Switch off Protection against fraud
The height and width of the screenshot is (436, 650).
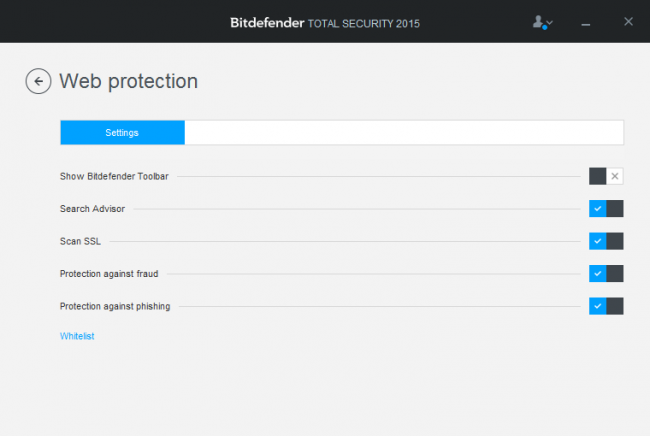(606, 273)
